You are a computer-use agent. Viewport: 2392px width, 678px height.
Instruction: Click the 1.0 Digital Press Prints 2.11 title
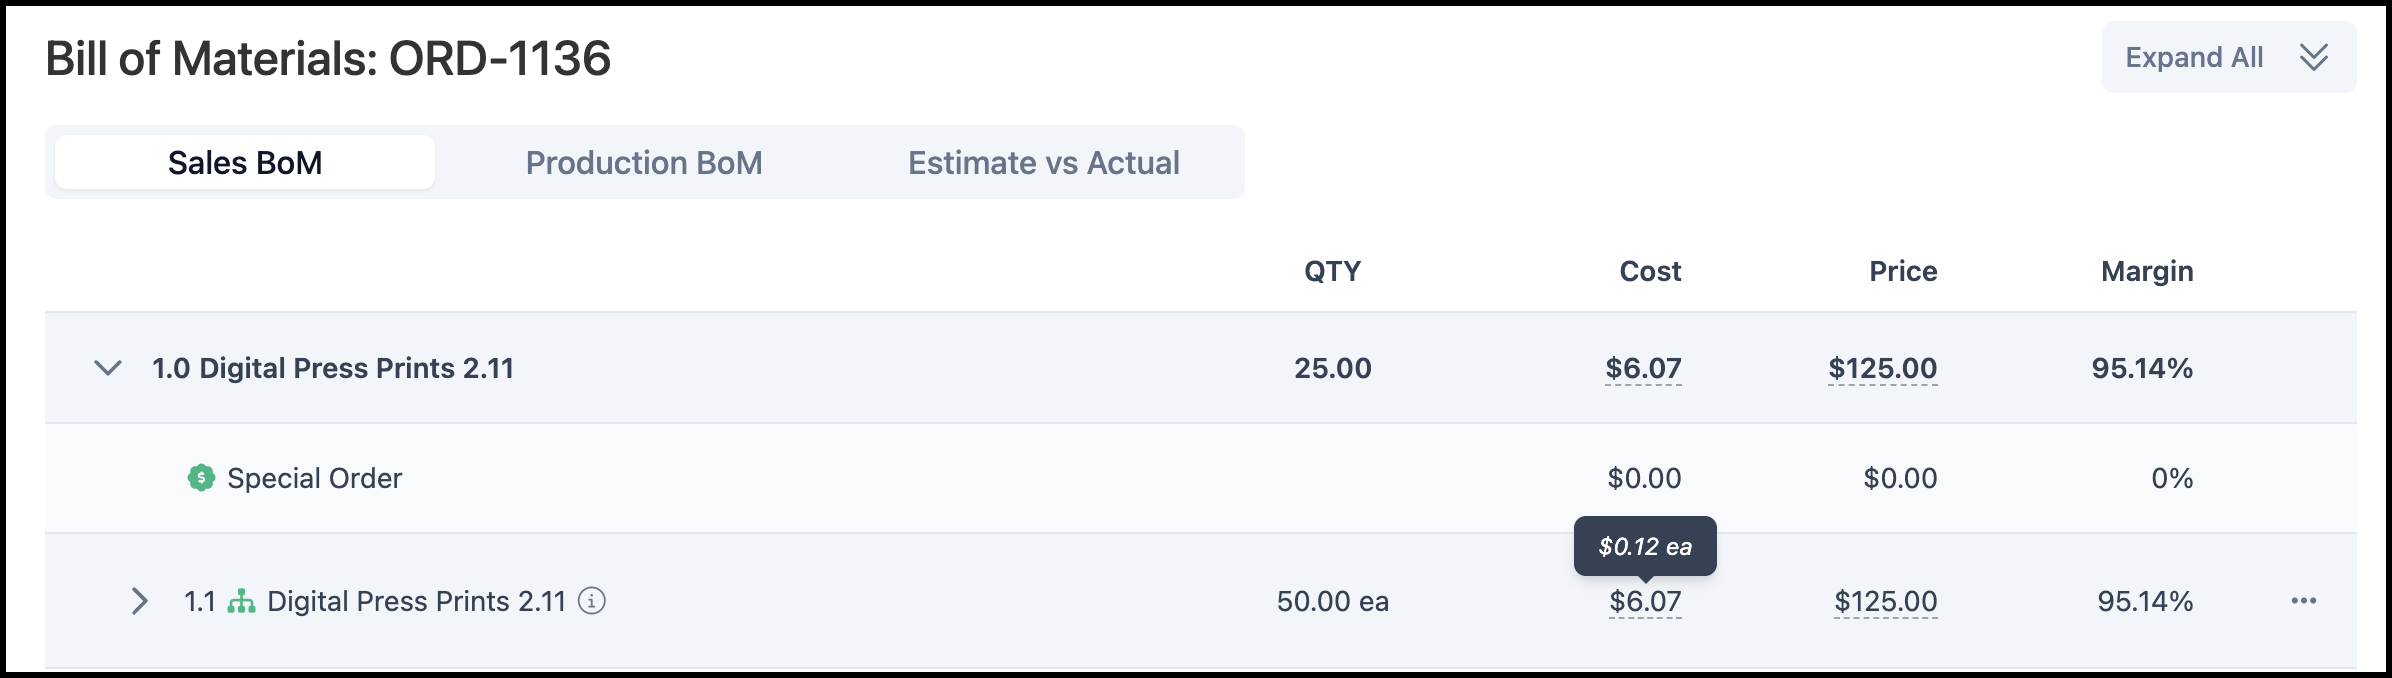coord(333,368)
